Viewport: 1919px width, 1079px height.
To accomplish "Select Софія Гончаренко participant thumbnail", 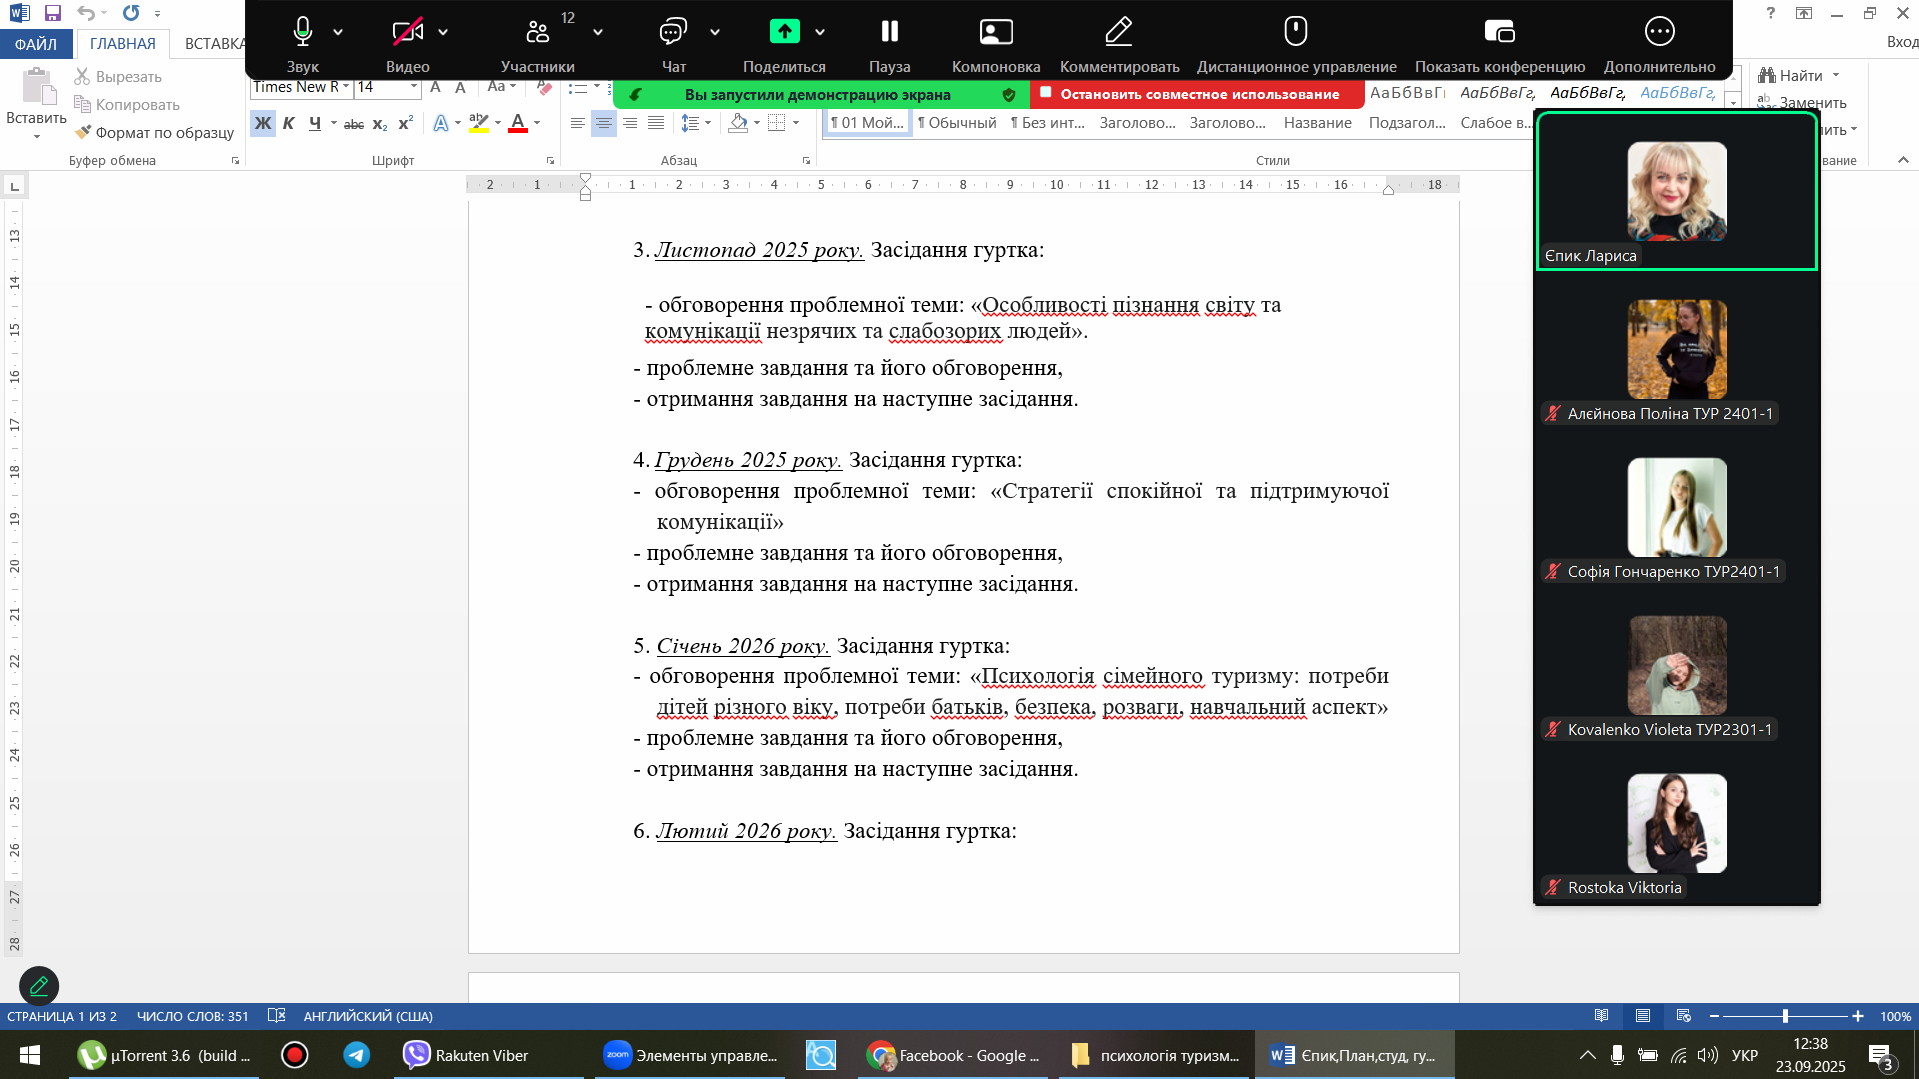I will point(1676,508).
